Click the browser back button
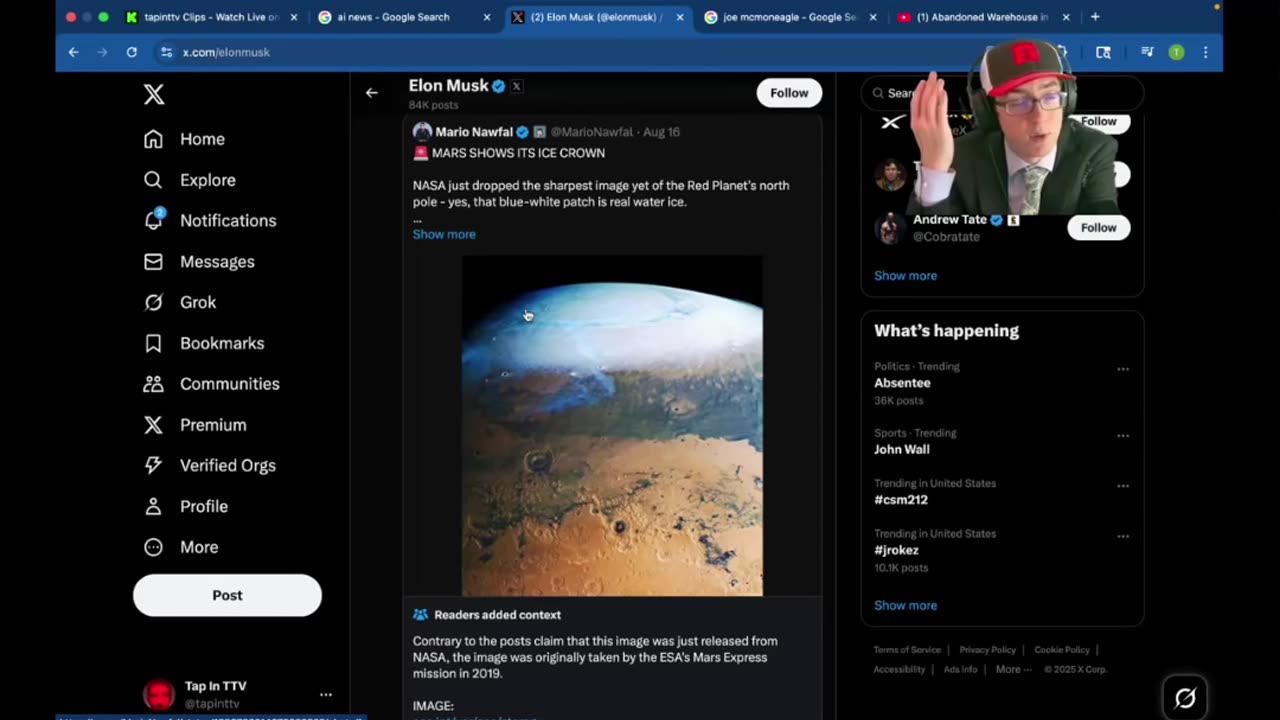Image resolution: width=1280 pixels, height=720 pixels. 73,52
